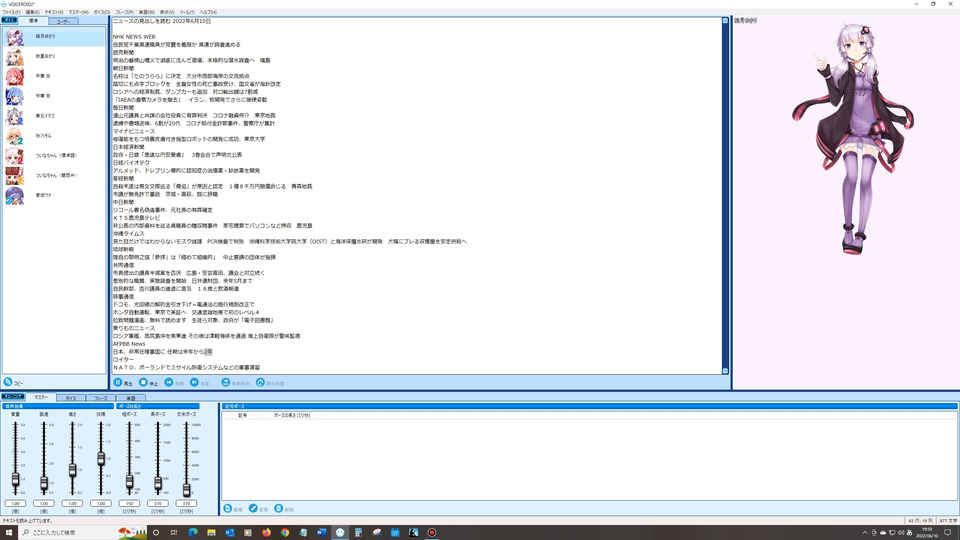Click the 高さ pitch slider handle
960x540 pixels.
[72, 470]
